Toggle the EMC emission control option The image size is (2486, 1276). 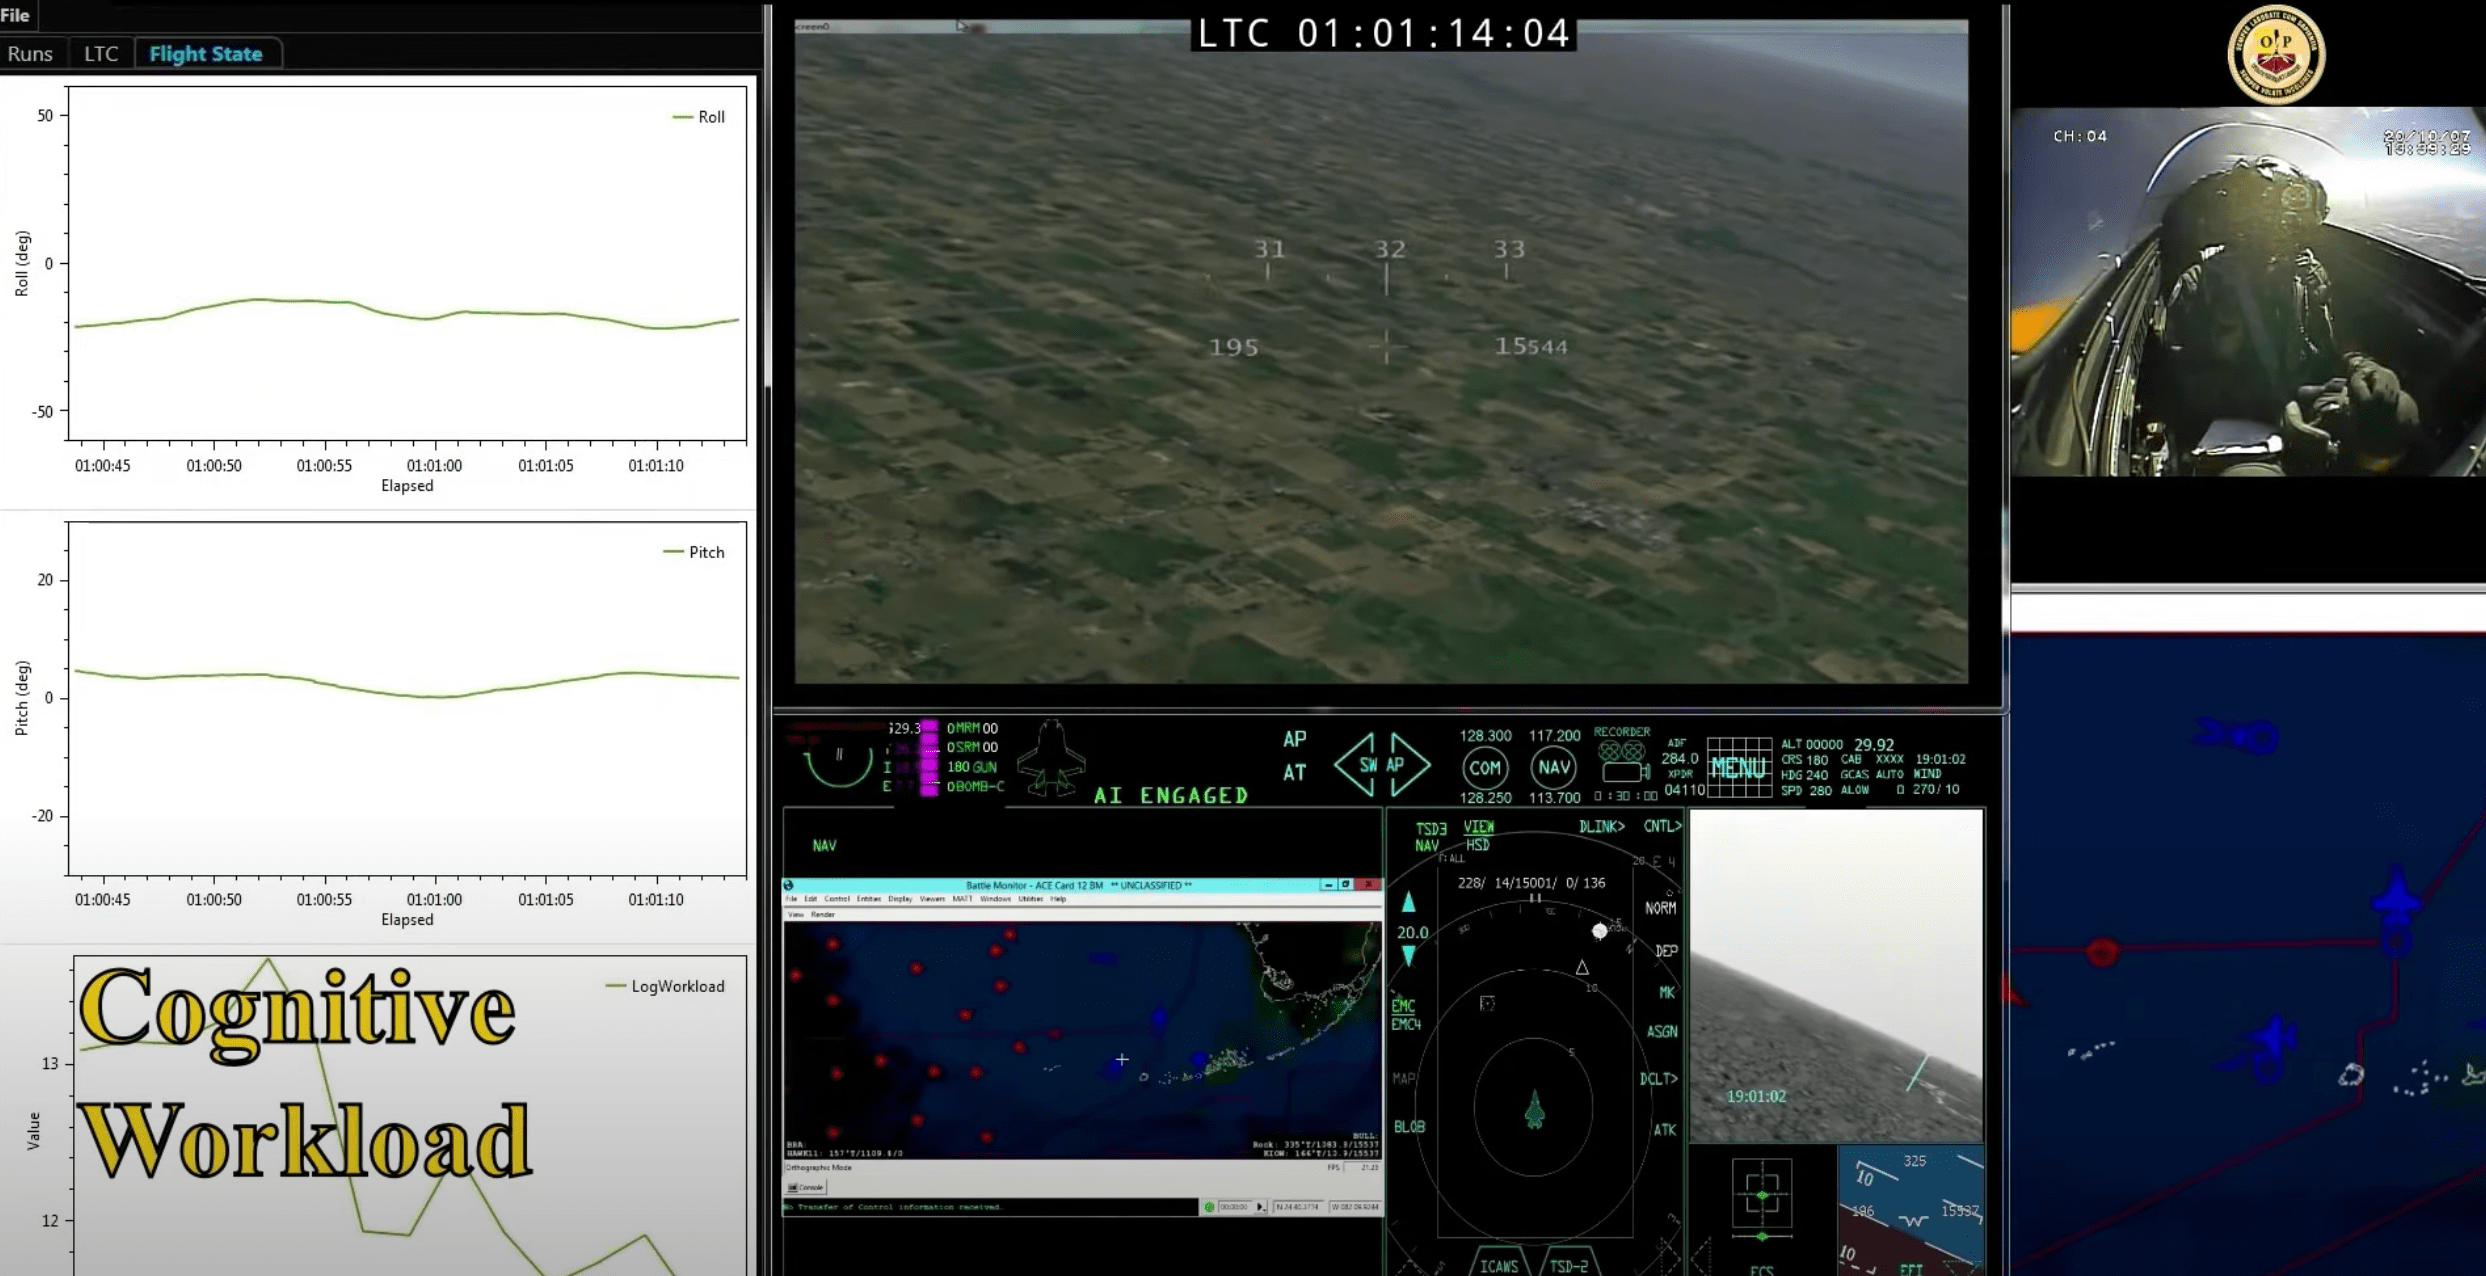[1403, 1007]
